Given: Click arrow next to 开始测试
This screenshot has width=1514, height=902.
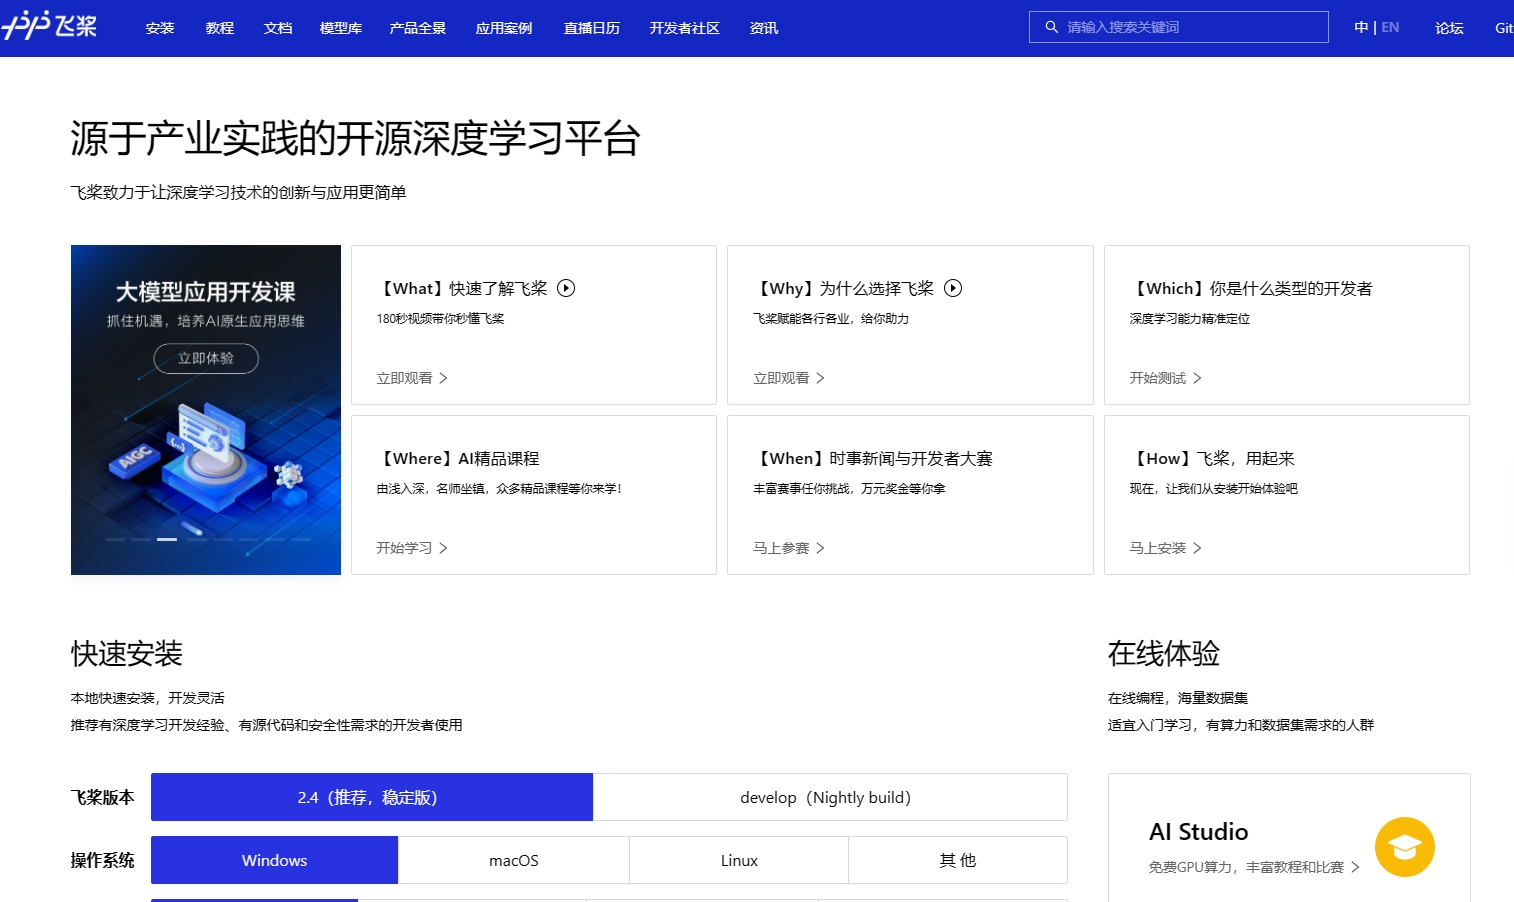Looking at the screenshot, I should pos(1197,378).
